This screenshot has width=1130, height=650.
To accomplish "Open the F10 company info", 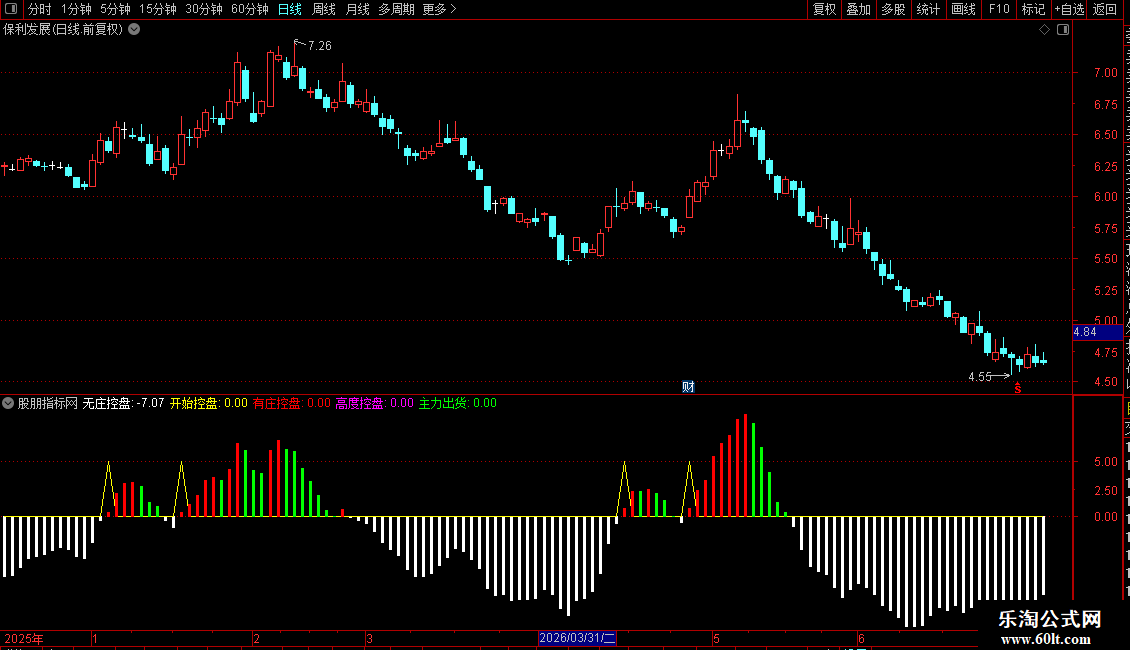I will click(999, 9).
